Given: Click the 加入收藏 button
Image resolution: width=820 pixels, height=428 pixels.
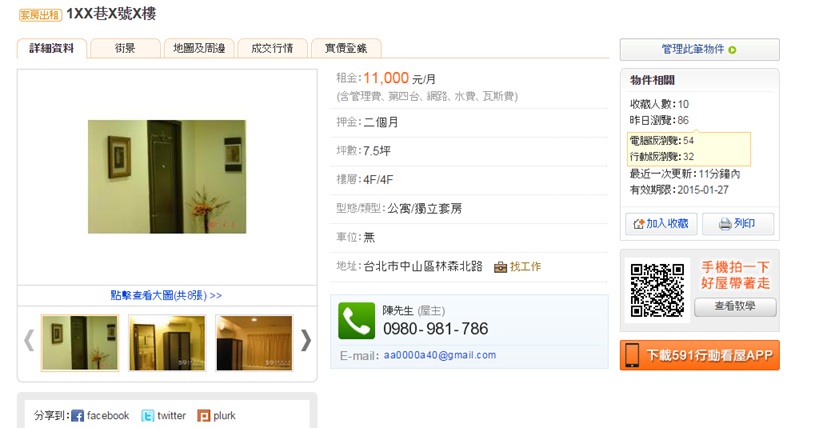Looking at the screenshot, I should point(661,224).
